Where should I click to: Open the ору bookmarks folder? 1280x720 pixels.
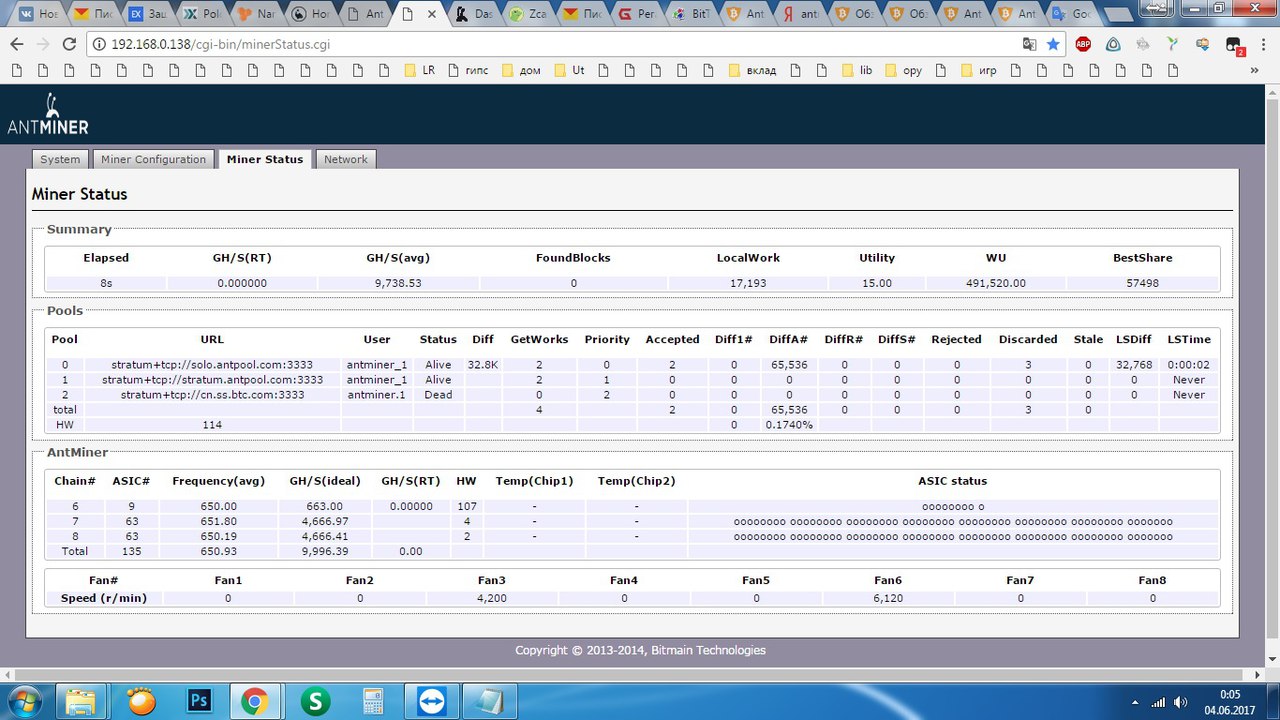(903, 70)
